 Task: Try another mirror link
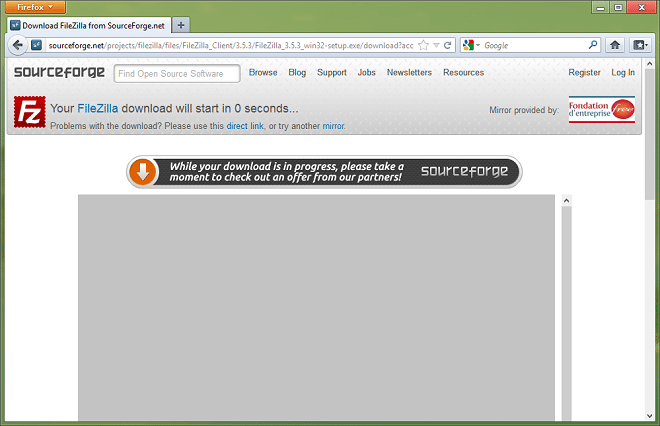333,126
